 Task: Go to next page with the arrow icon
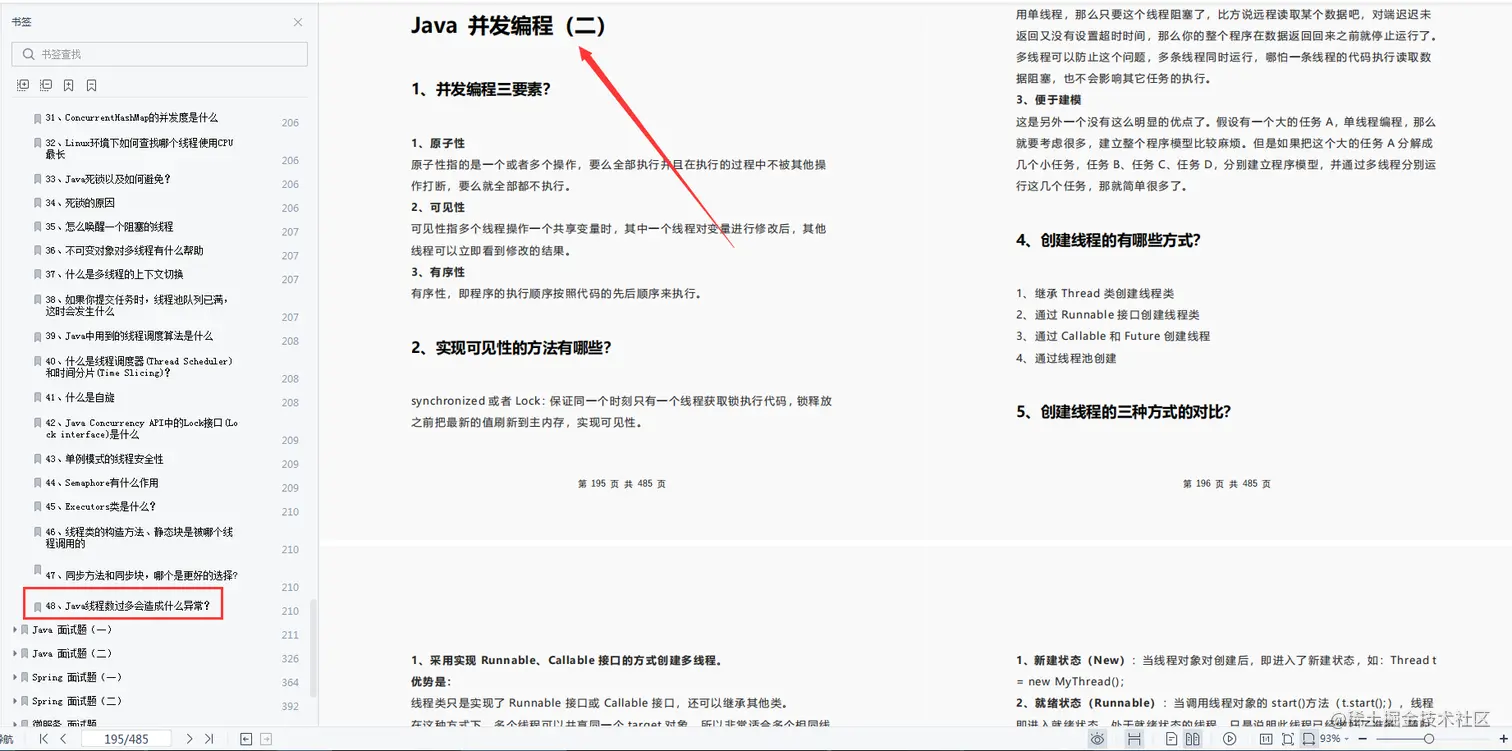point(190,738)
